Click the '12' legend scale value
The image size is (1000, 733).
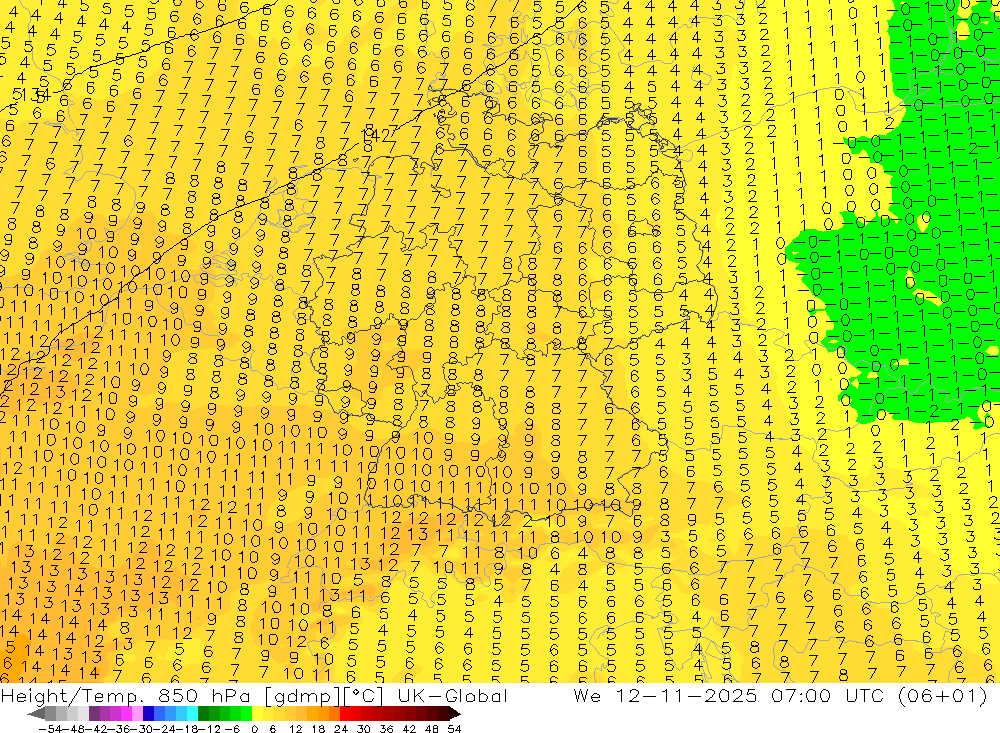[x=296, y=729]
